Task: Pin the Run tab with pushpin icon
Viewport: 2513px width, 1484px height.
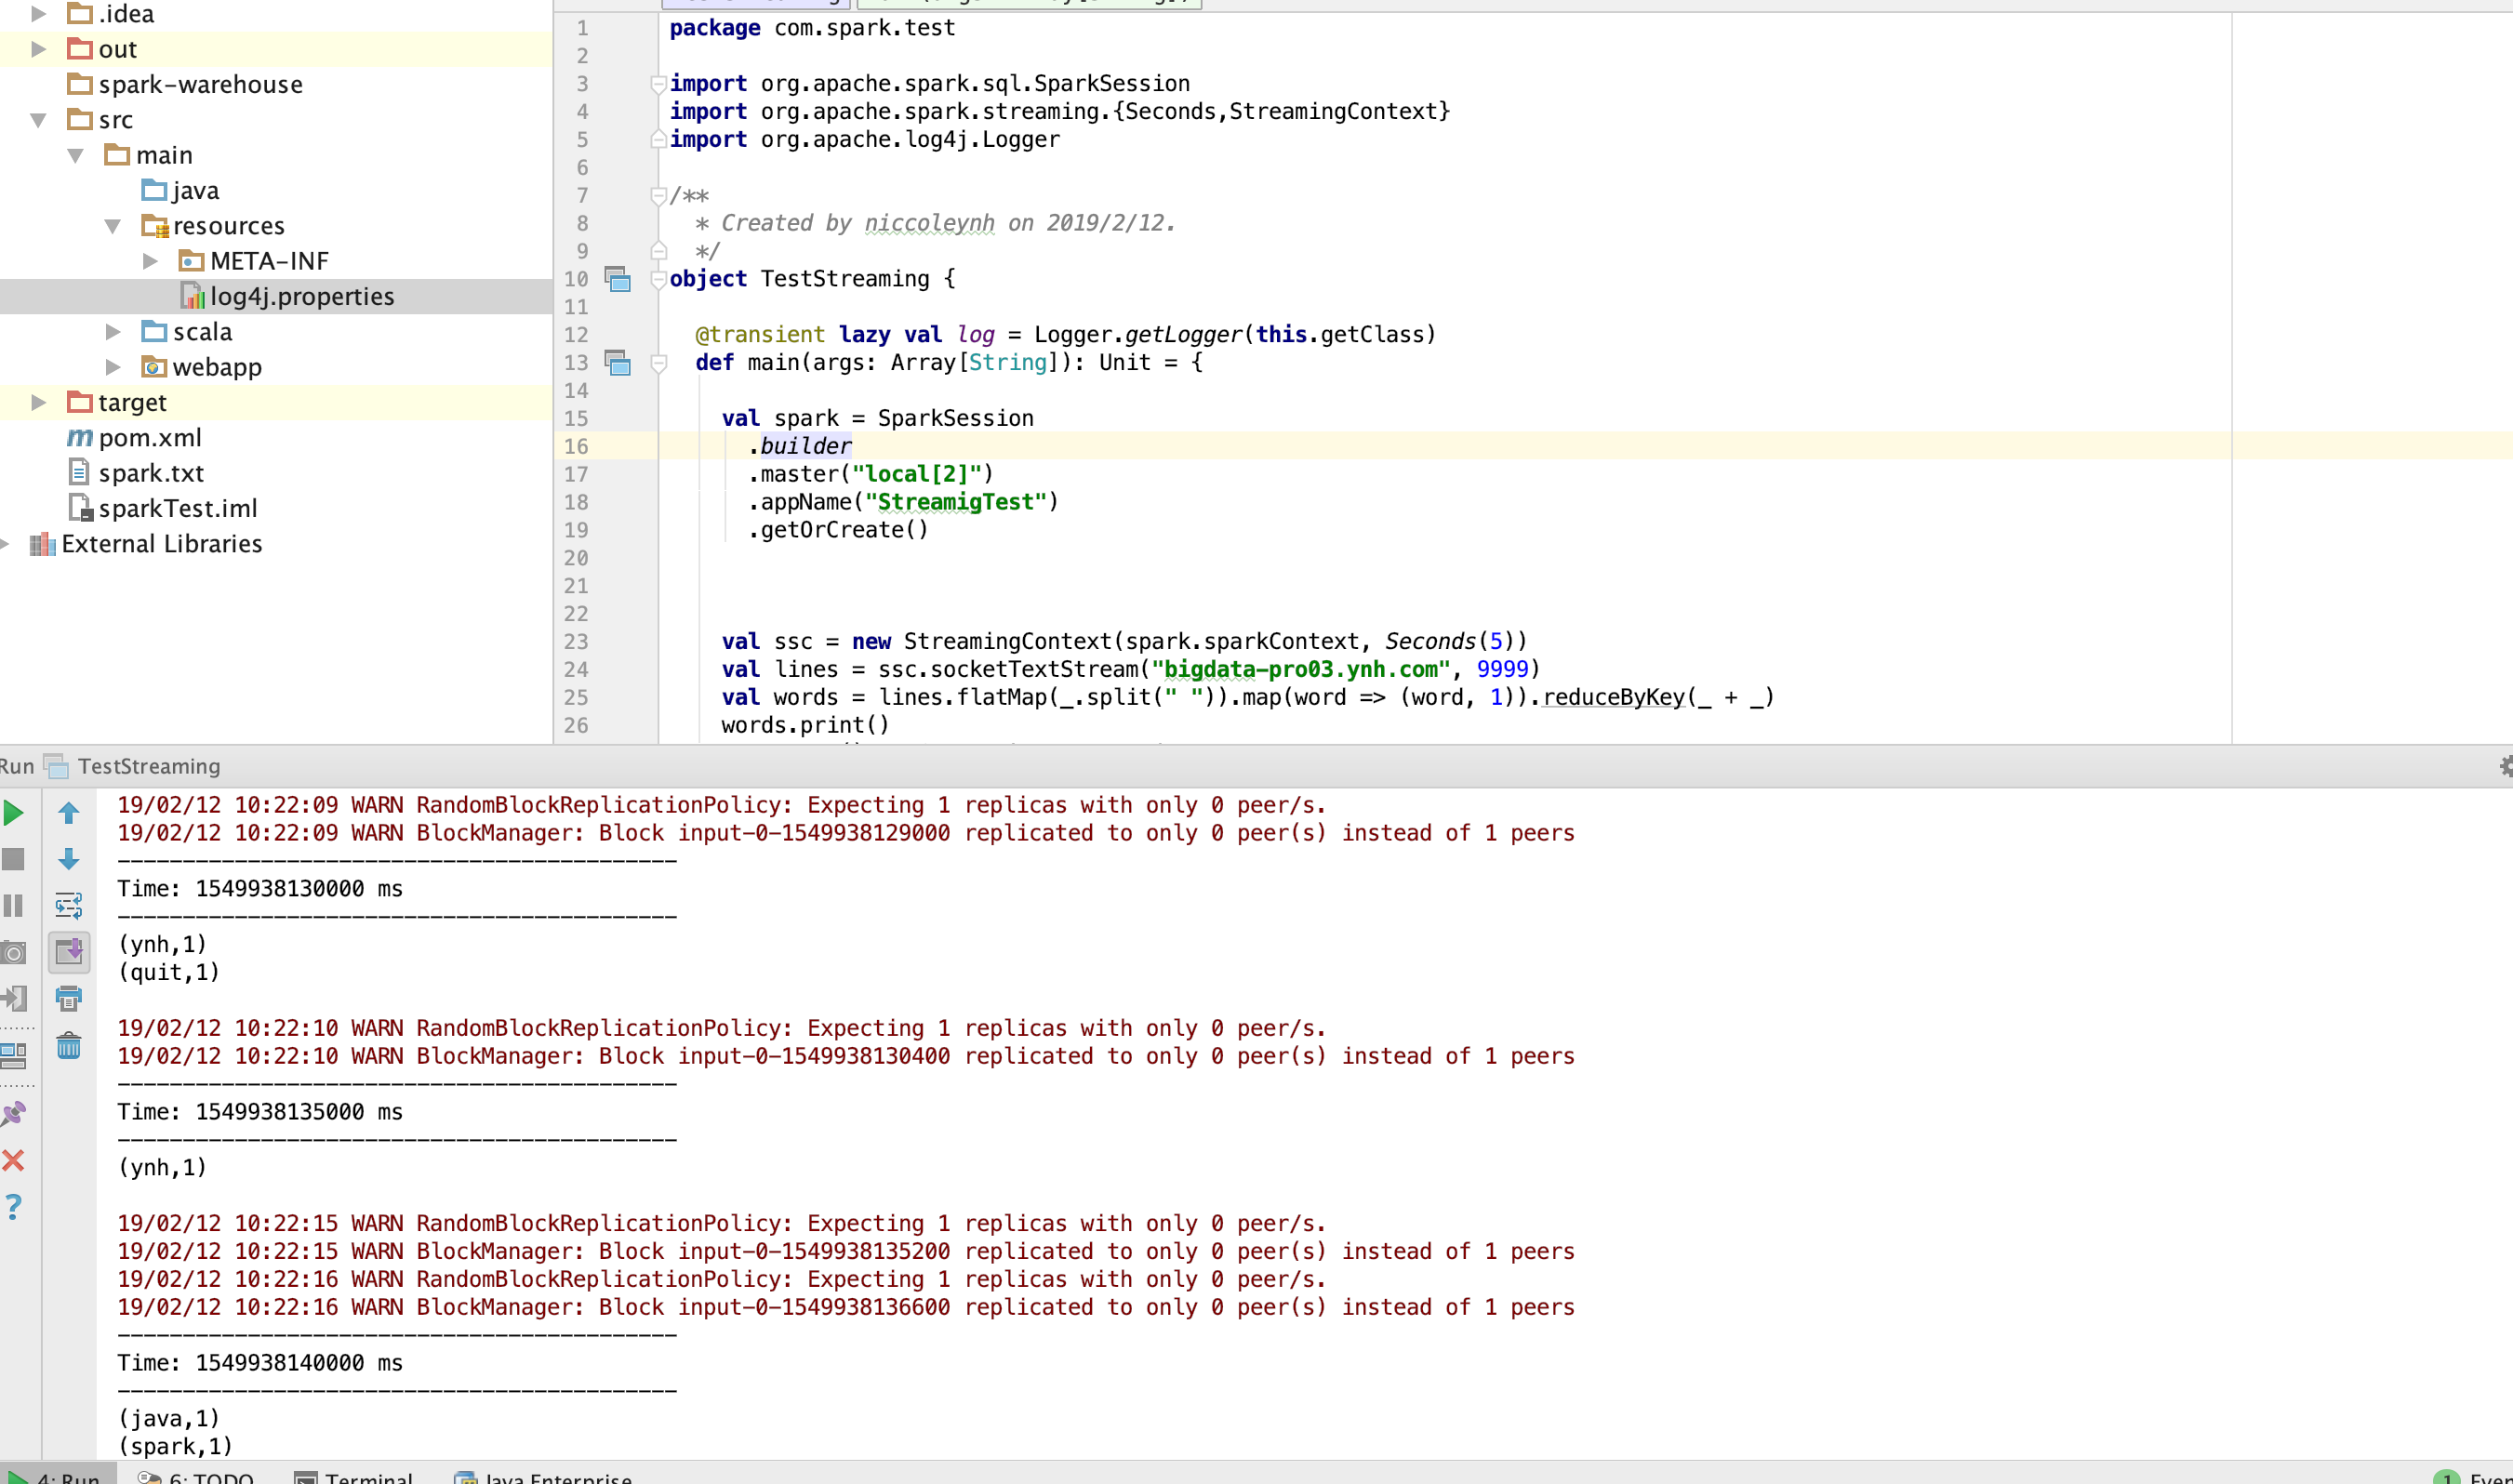Action: point(14,1113)
